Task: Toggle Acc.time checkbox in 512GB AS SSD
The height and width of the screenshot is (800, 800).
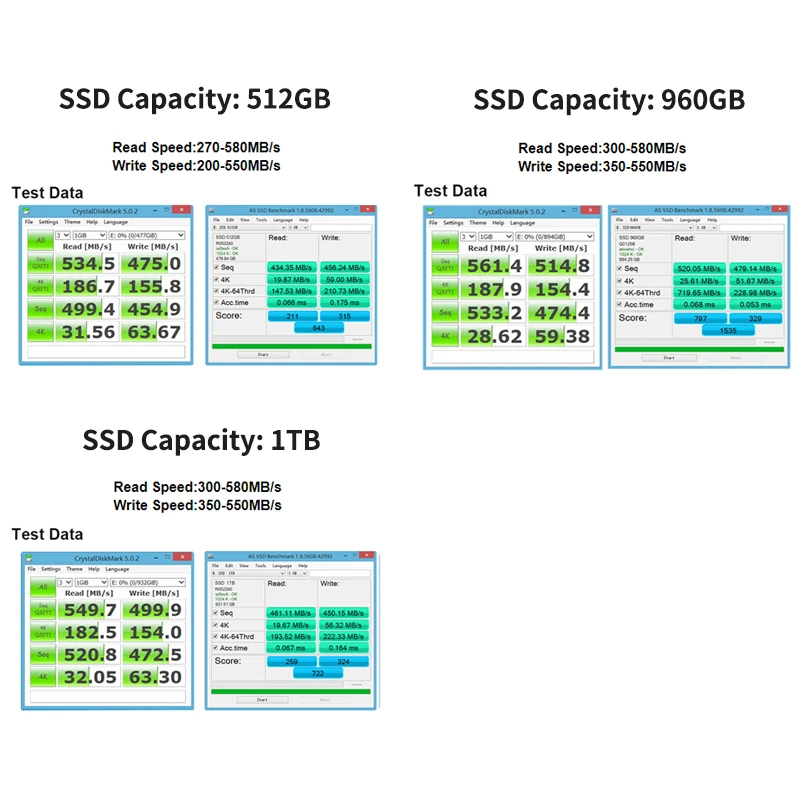Action: [x=216, y=303]
